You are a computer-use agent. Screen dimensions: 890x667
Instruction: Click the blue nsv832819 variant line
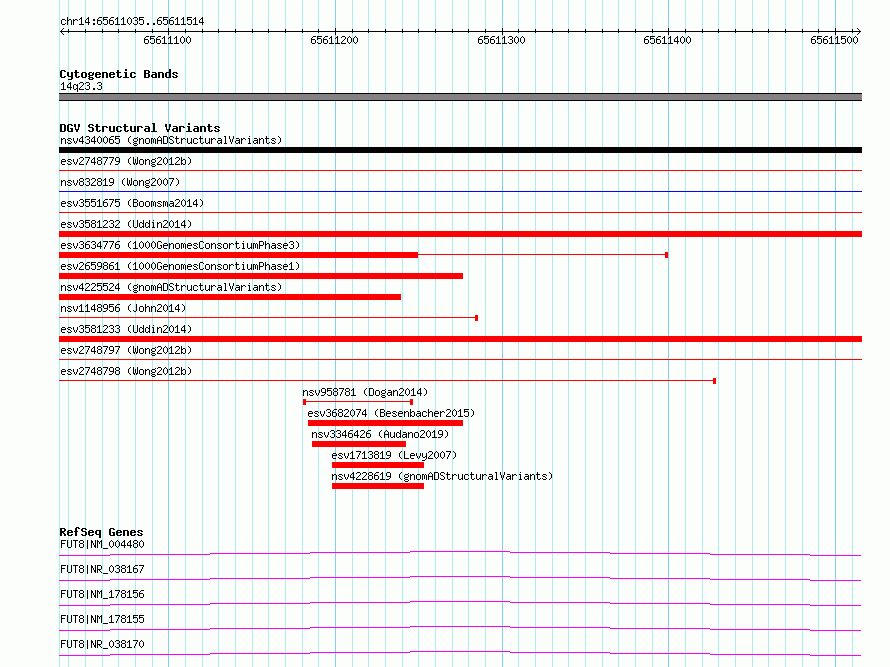pyautogui.click(x=460, y=191)
